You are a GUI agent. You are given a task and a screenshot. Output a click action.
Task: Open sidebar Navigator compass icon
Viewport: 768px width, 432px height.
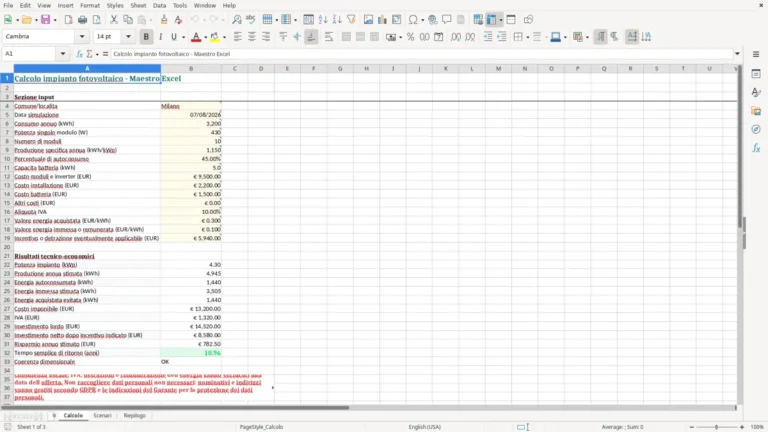pyautogui.click(x=756, y=129)
